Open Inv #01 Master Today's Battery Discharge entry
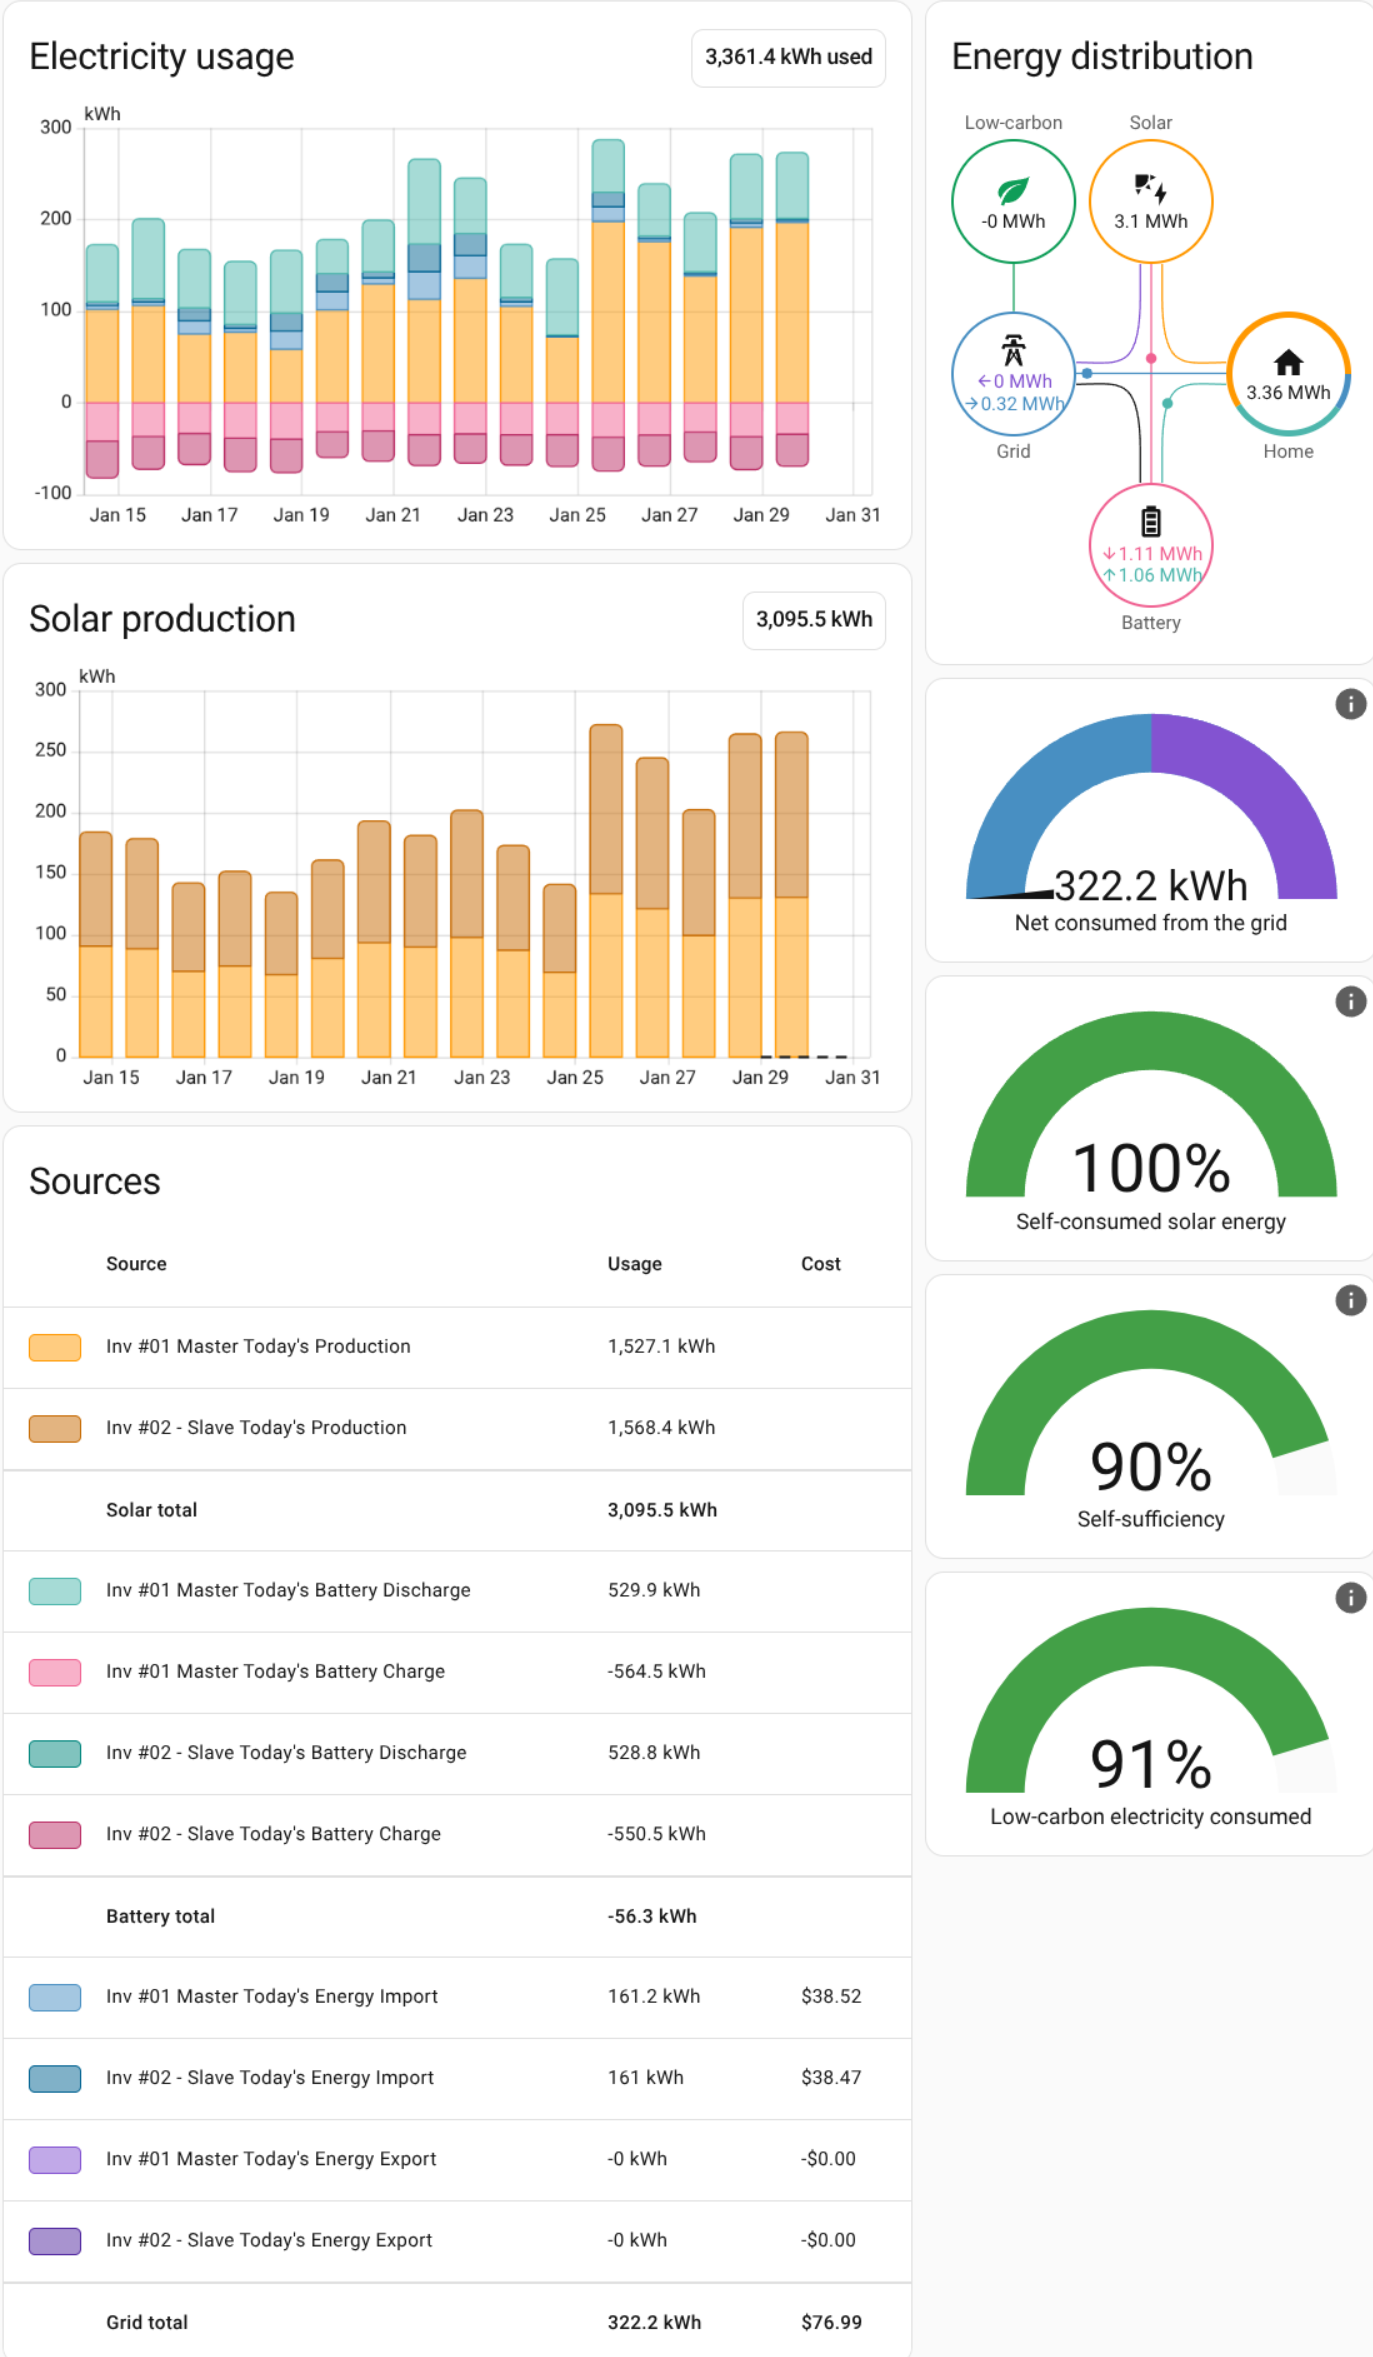 tap(288, 1590)
